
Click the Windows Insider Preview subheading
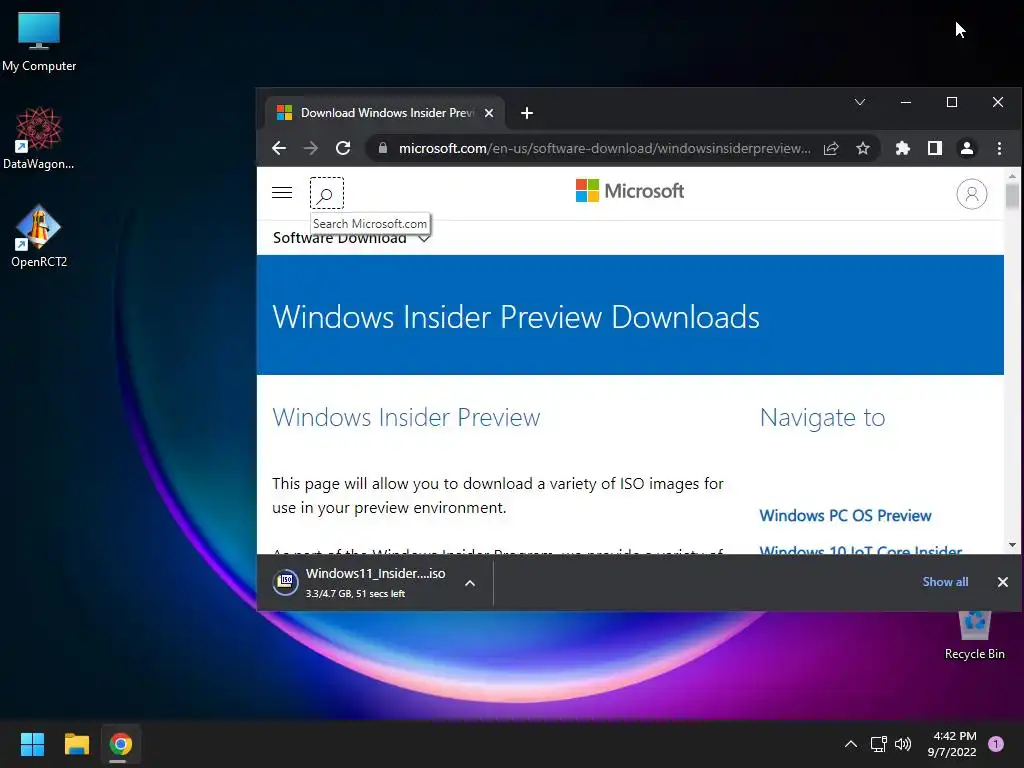406,417
